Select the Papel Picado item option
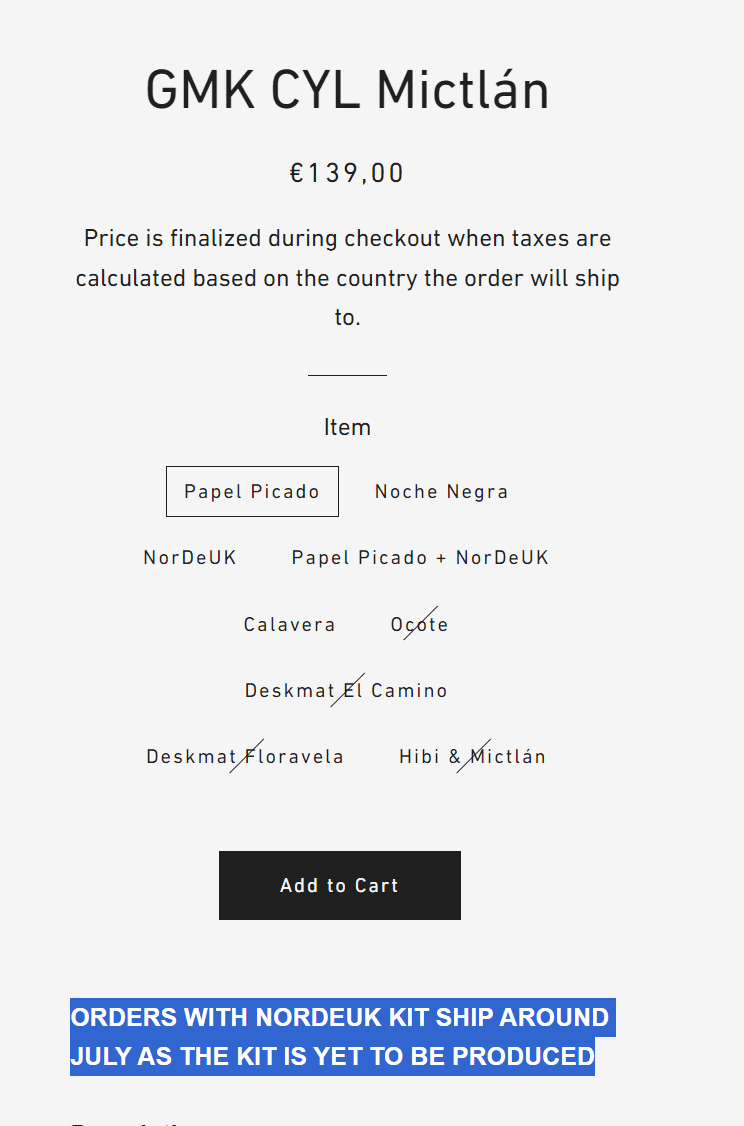Image resolution: width=744 pixels, height=1126 pixels. pyautogui.click(x=252, y=492)
